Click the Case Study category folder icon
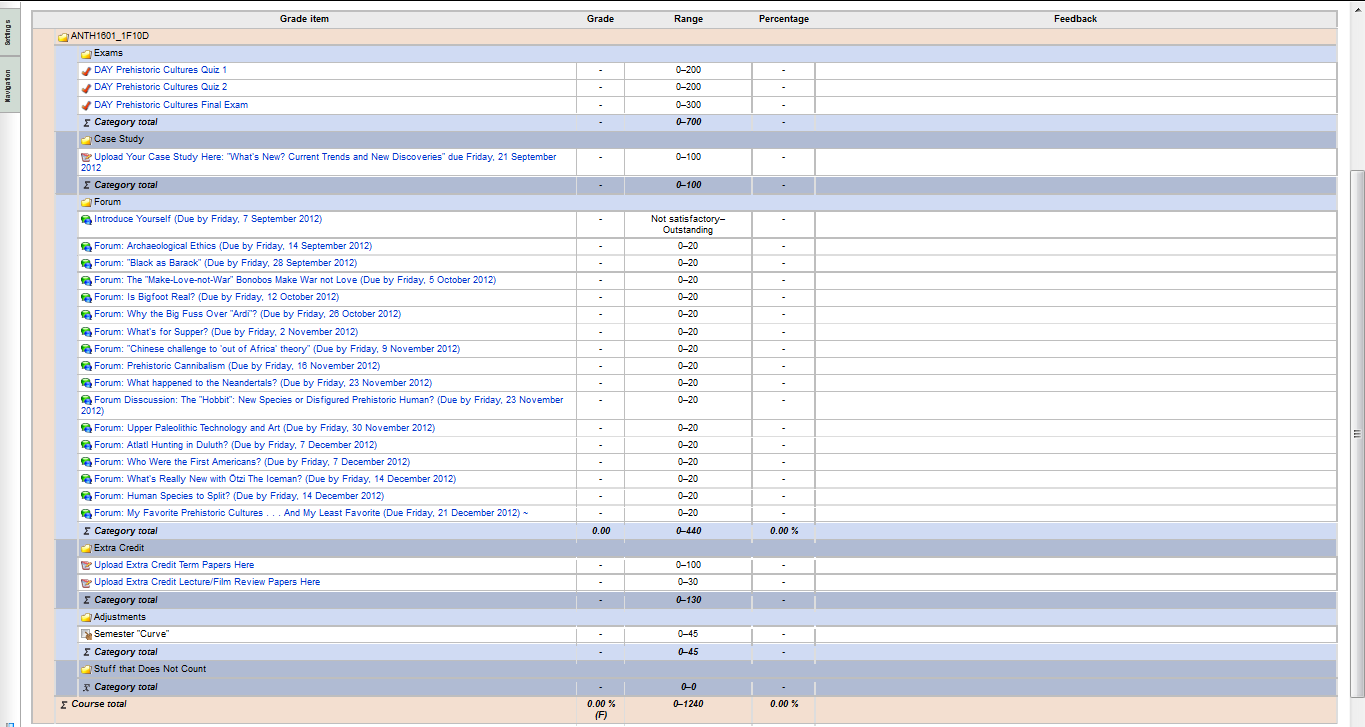The width and height of the screenshot is (1365, 727). click(86, 140)
